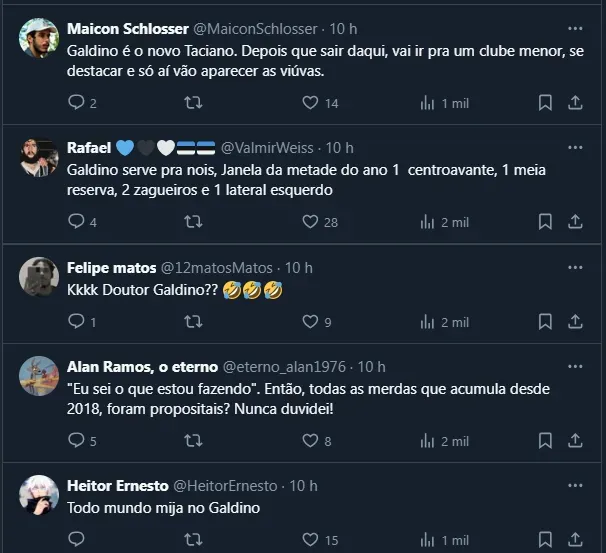Retweet Maicon Schlosser's post
This screenshot has width=606, height=553.
195,102
